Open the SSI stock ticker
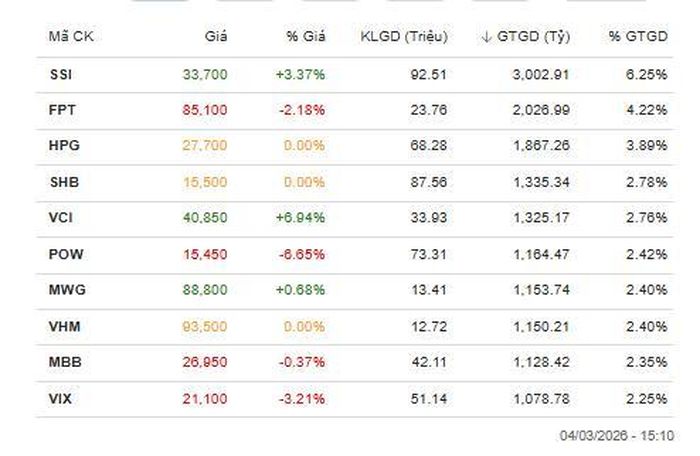The height and width of the screenshot is (456, 700). tap(60, 73)
